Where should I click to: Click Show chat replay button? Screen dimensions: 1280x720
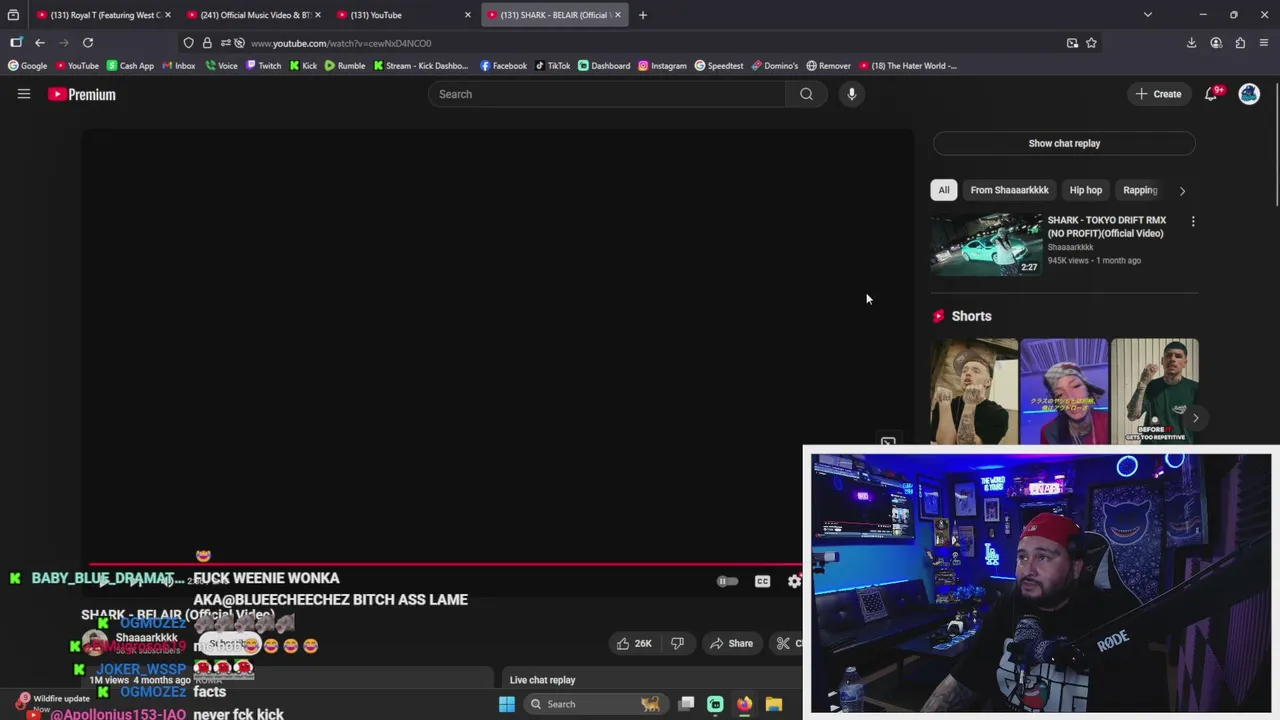pos(1064,143)
